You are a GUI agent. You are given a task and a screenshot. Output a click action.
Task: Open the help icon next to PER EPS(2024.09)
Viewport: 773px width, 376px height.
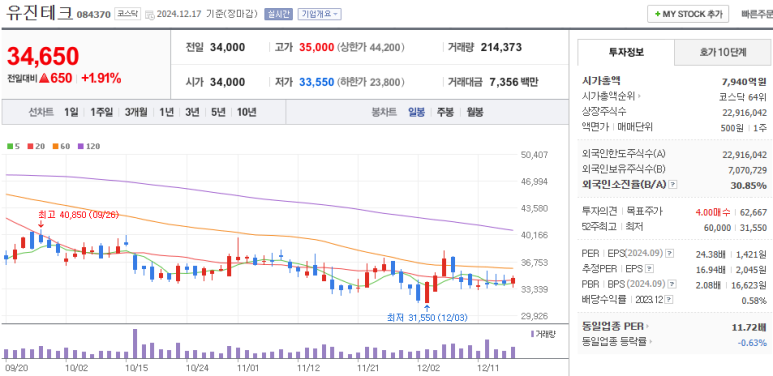(669, 254)
